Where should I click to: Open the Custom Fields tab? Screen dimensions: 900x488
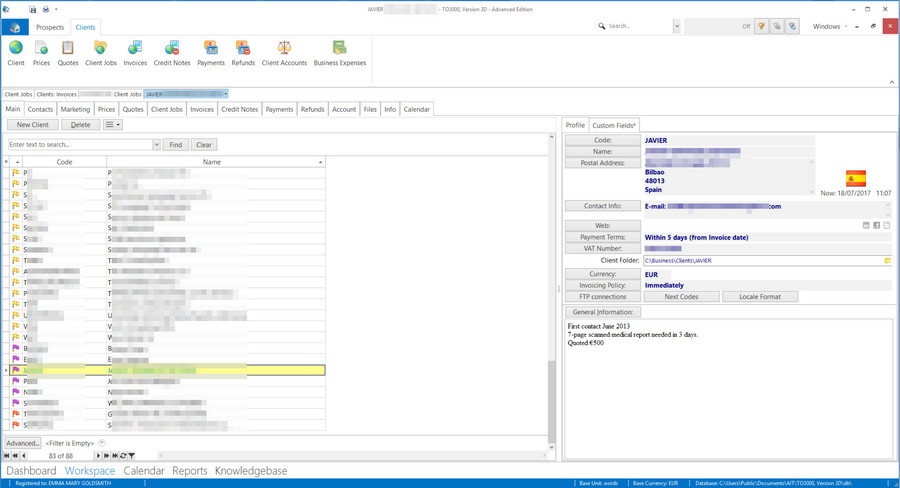[614, 125]
